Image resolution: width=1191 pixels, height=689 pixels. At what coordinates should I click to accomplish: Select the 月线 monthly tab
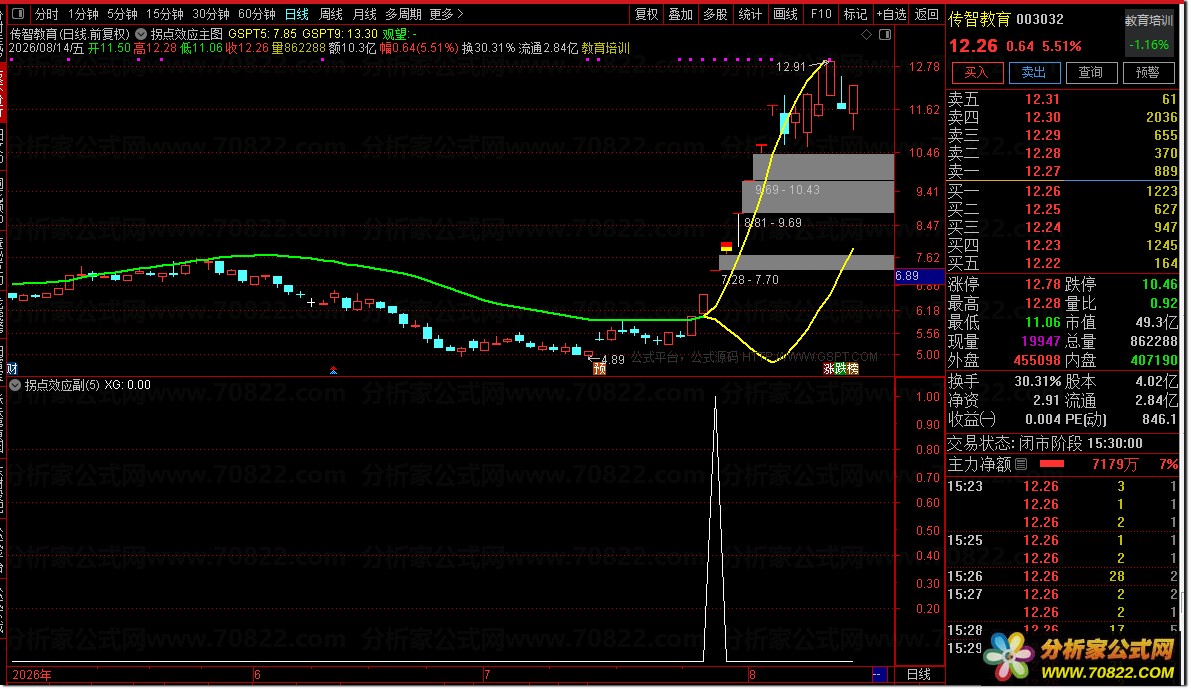(365, 14)
